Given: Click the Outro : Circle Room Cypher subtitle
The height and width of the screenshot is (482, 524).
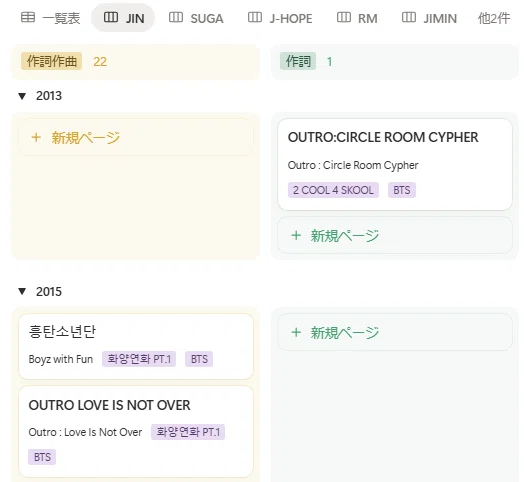Looking at the screenshot, I should tap(353, 165).
